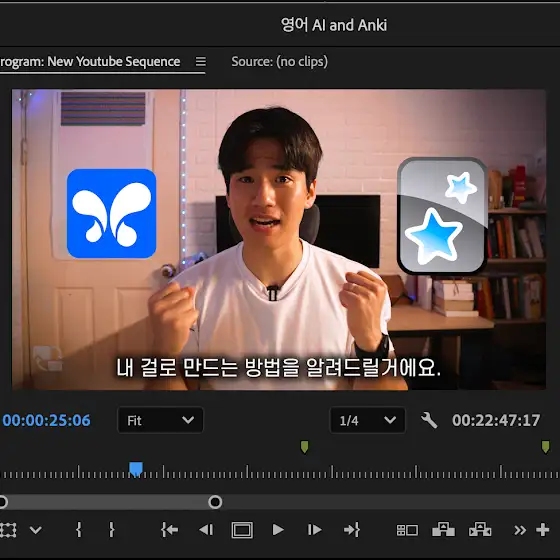
Task: Step forward one frame
Action: click(x=314, y=530)
